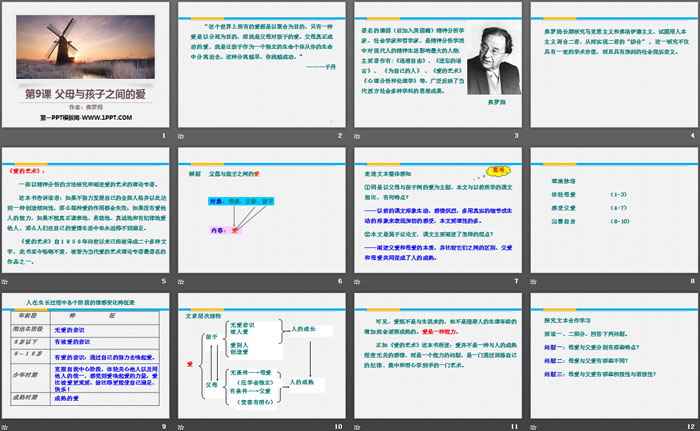Click the transition star icon under slide 8
The height and width of the screenshot is (431, 700).
click(532, 281)
